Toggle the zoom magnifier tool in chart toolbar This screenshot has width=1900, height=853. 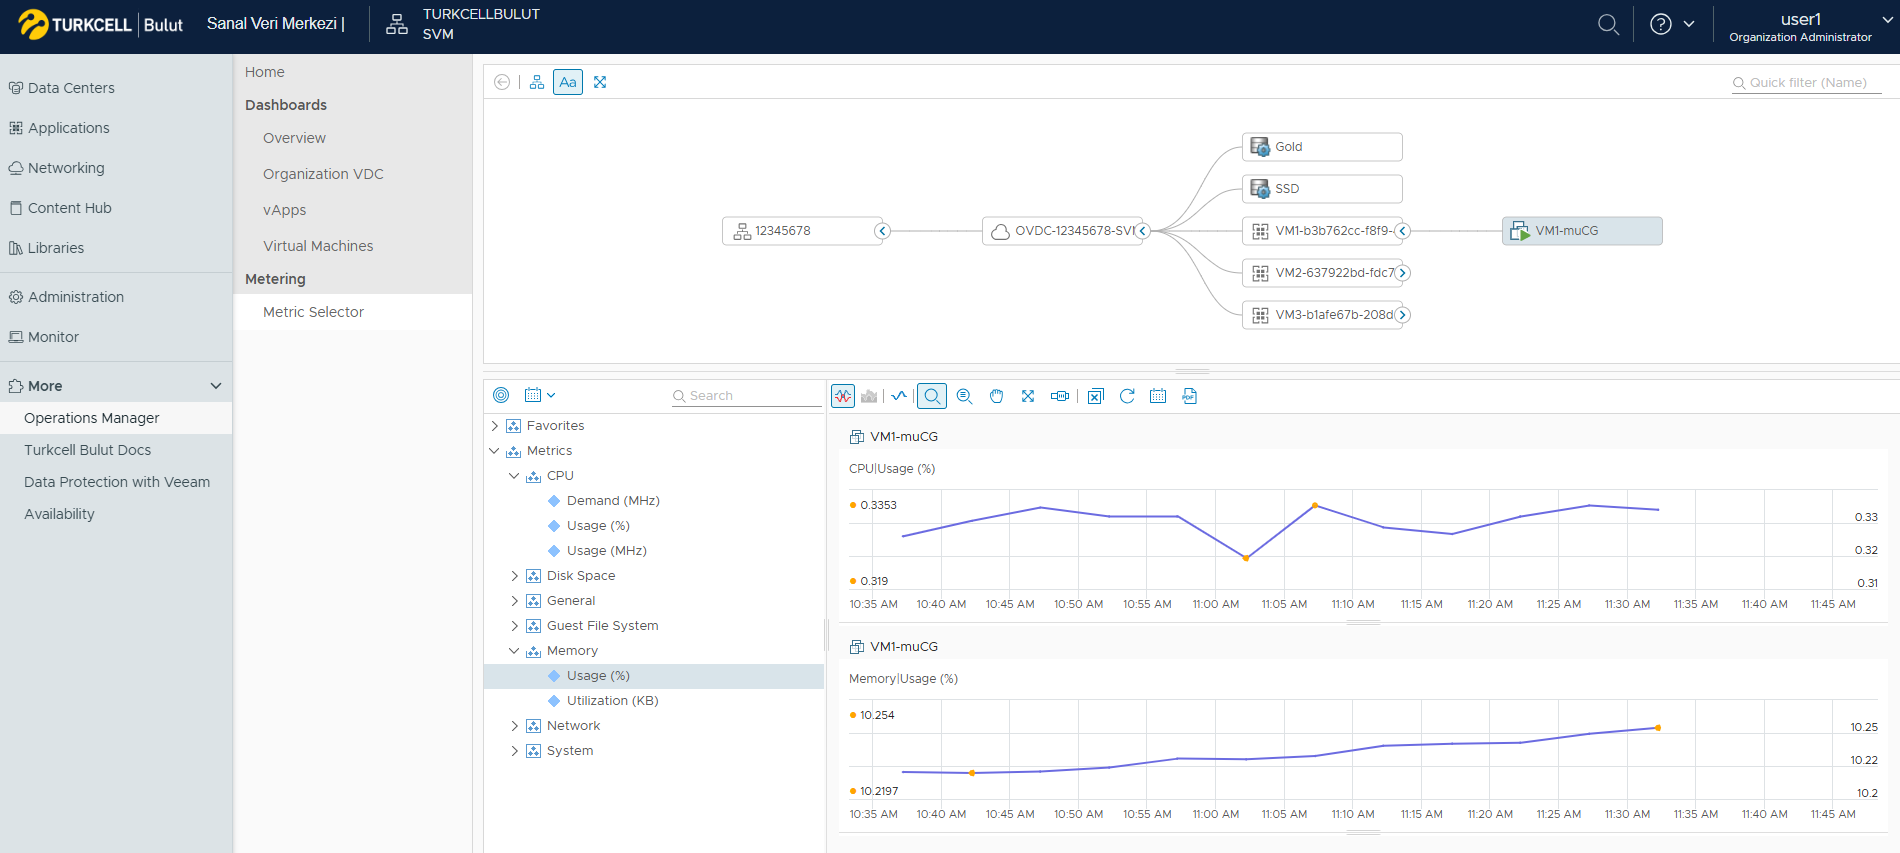(932, 396)
